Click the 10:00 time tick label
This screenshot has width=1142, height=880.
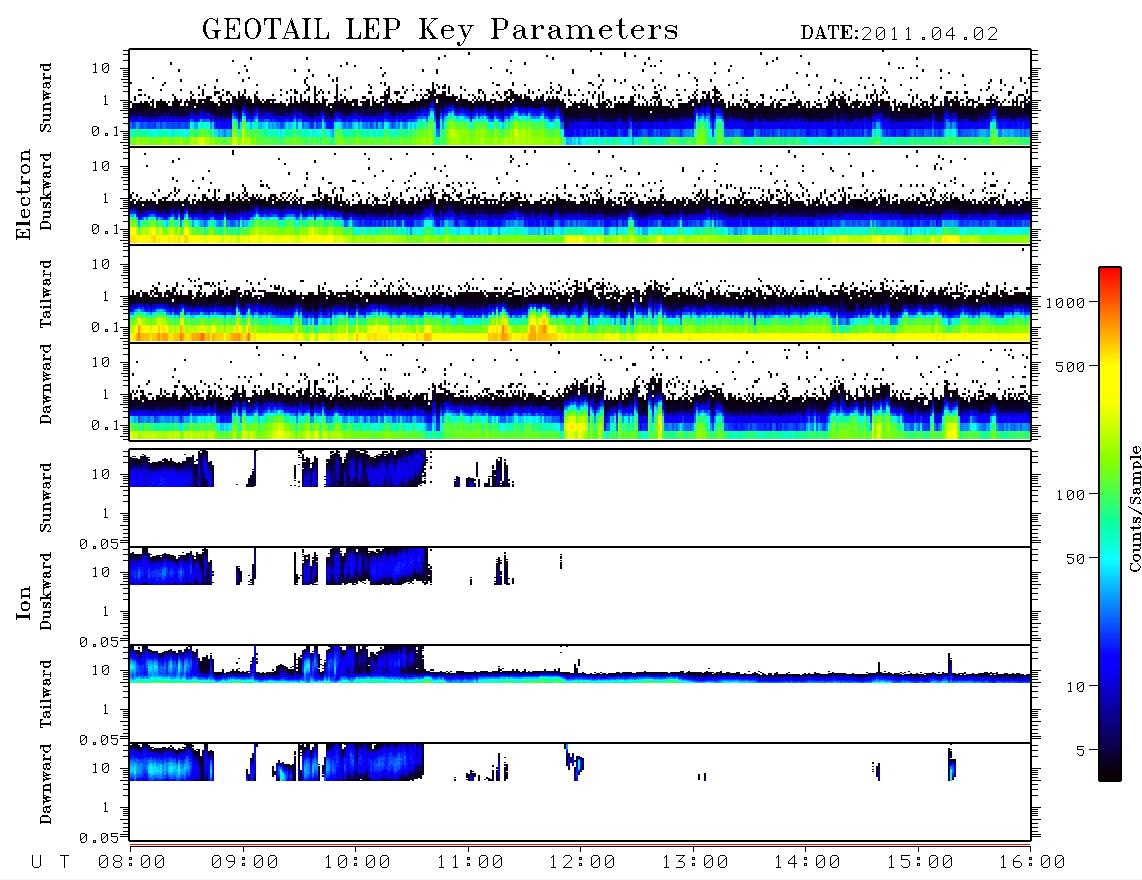[x=357, y=863]
